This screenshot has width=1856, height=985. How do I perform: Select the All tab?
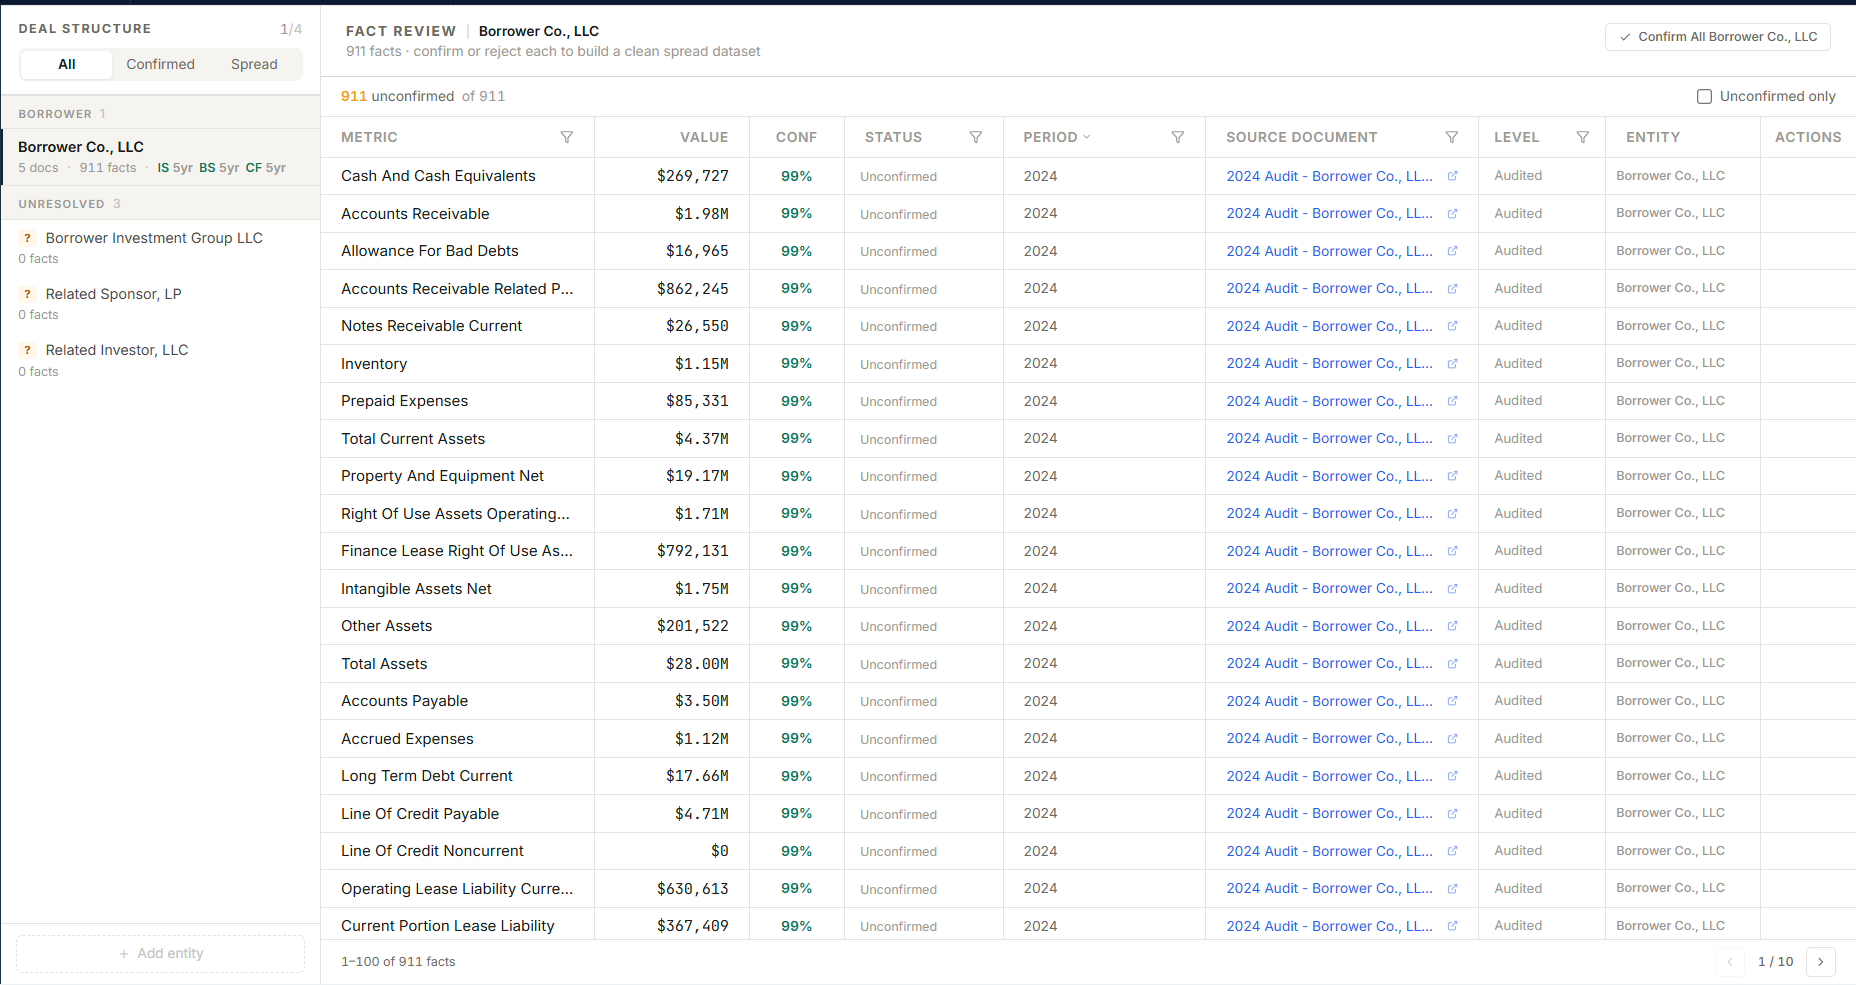[x=67, y=64]
